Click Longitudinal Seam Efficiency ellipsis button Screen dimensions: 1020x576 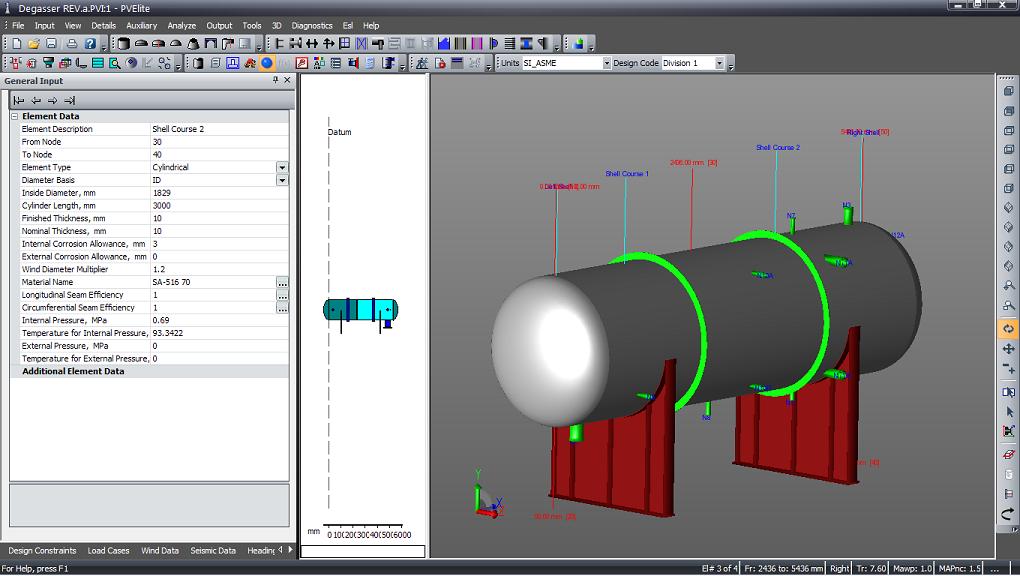click(282, 296)
